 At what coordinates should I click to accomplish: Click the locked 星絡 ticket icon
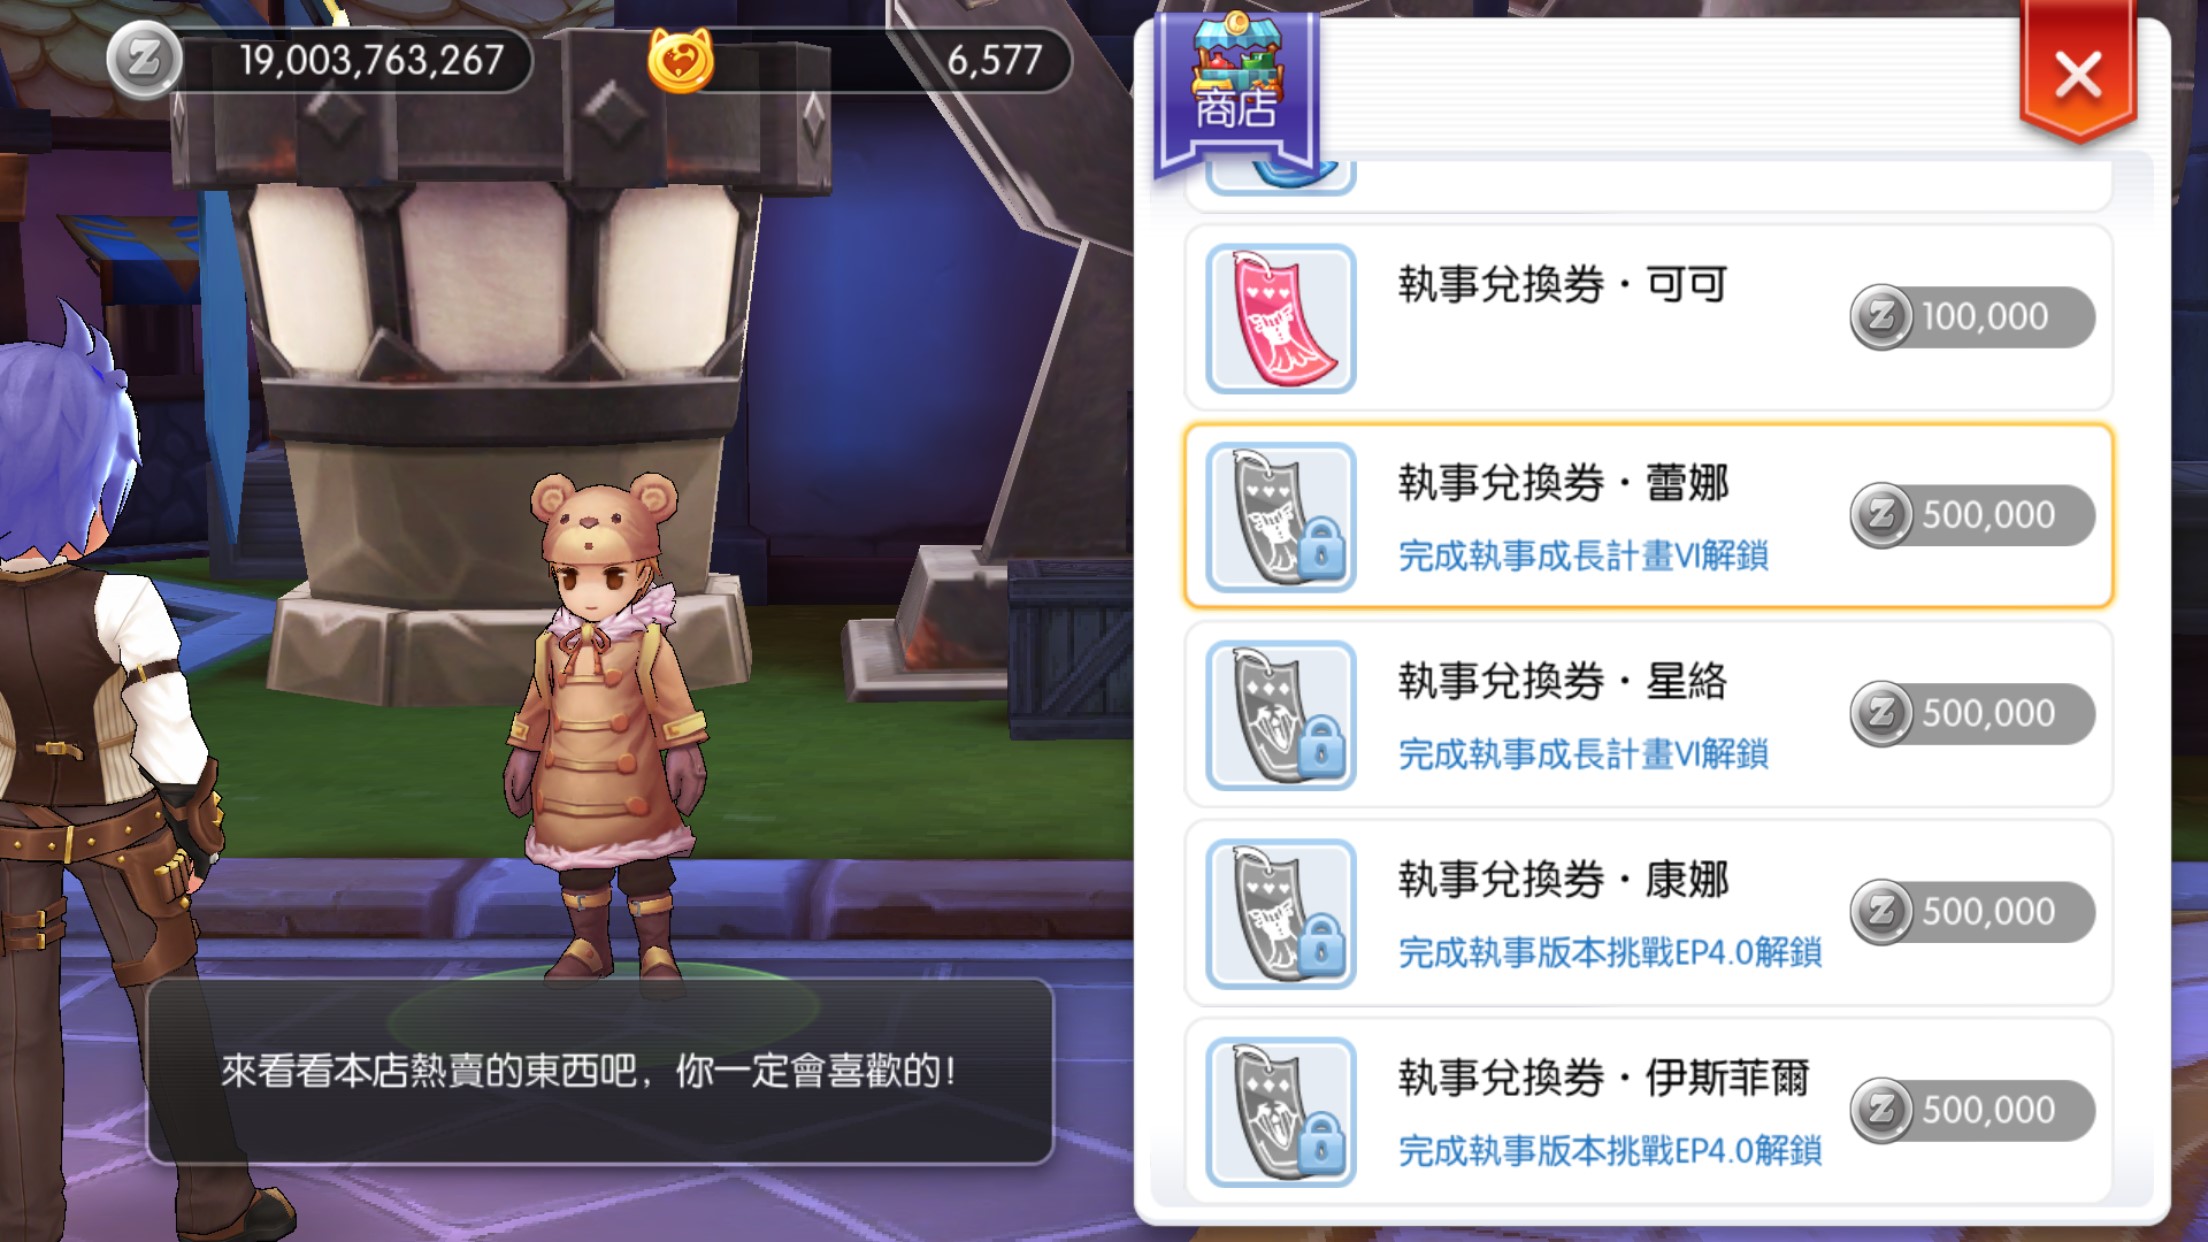[x=1281, y=715]
